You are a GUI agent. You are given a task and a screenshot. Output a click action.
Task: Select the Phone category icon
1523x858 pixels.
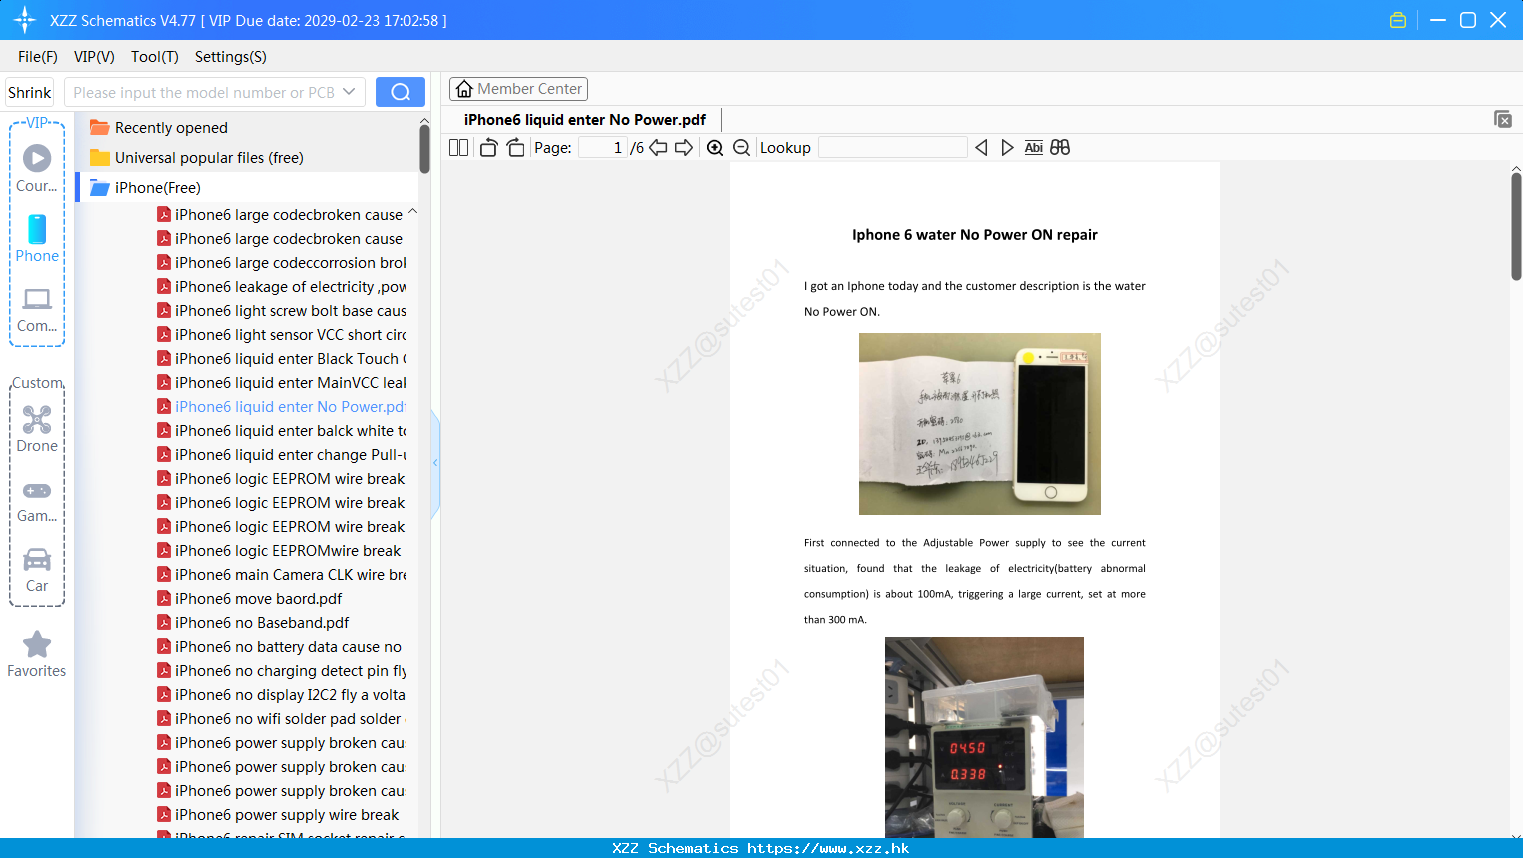point(37,229)
